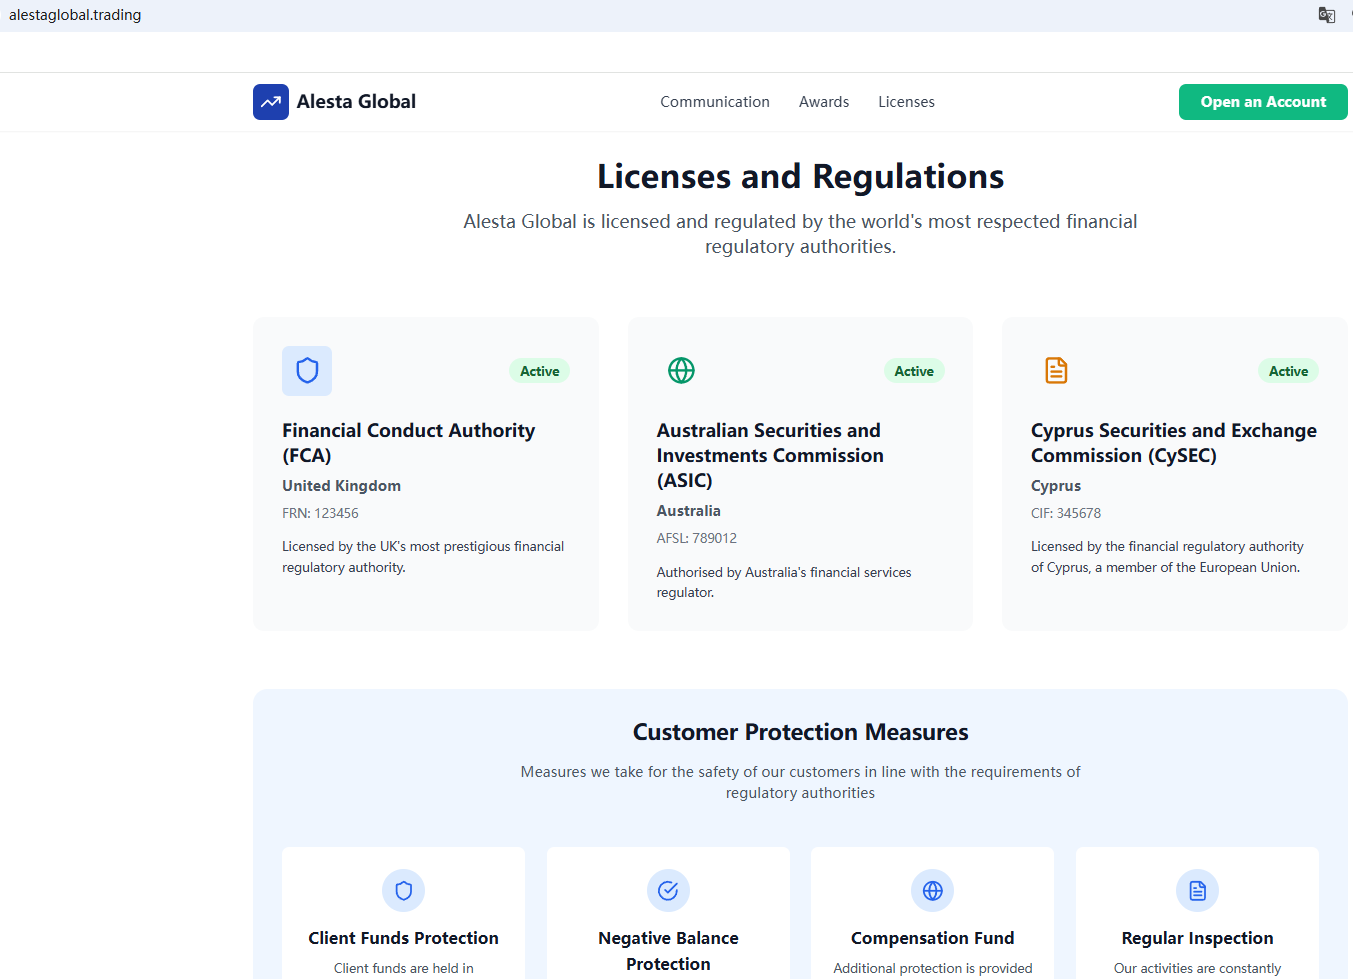Click the Negative Balance Protection checkmark icon
The width and height of the screenshot is (1353, 979).
668,890
